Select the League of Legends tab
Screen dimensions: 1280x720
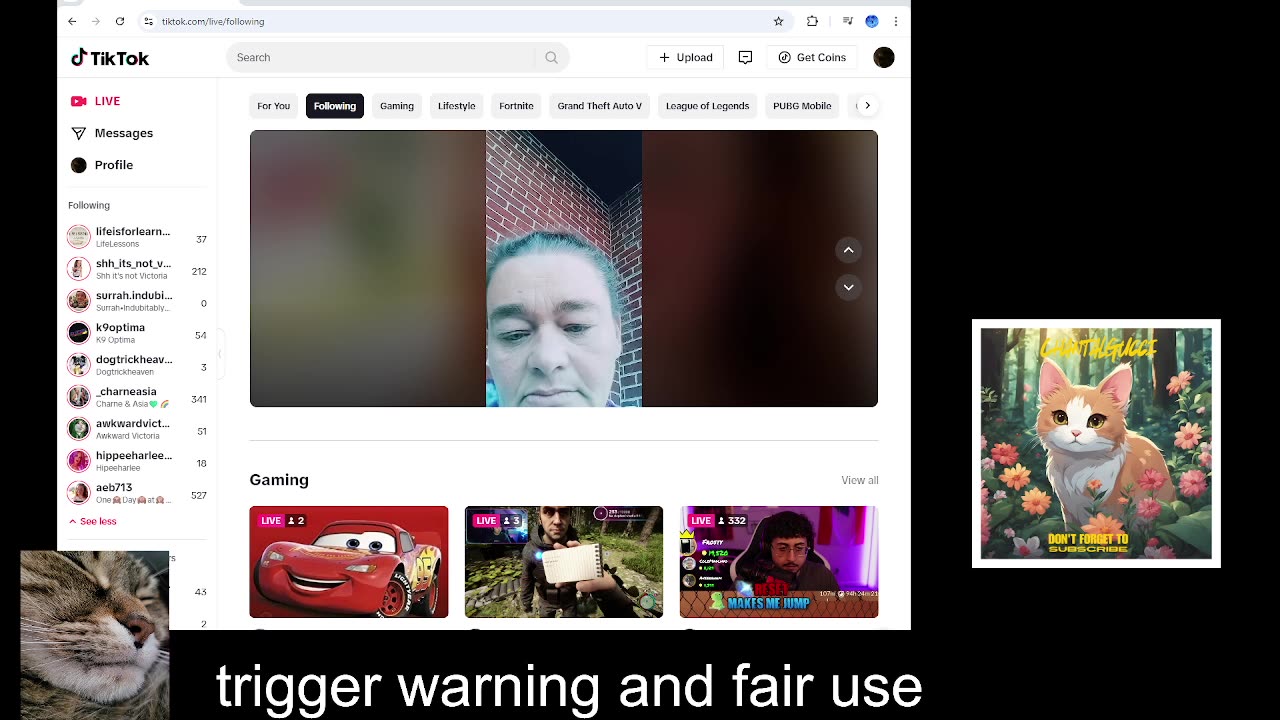click(x=707, y=106)
